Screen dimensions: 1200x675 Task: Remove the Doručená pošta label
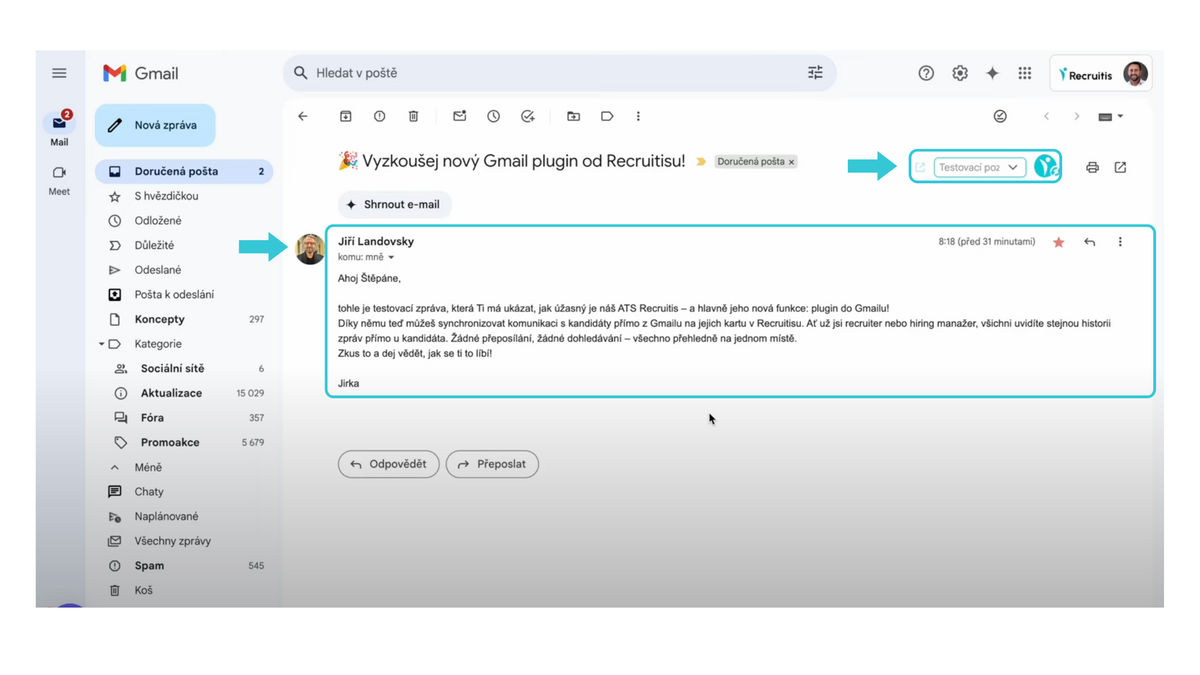tap(791, 162)
